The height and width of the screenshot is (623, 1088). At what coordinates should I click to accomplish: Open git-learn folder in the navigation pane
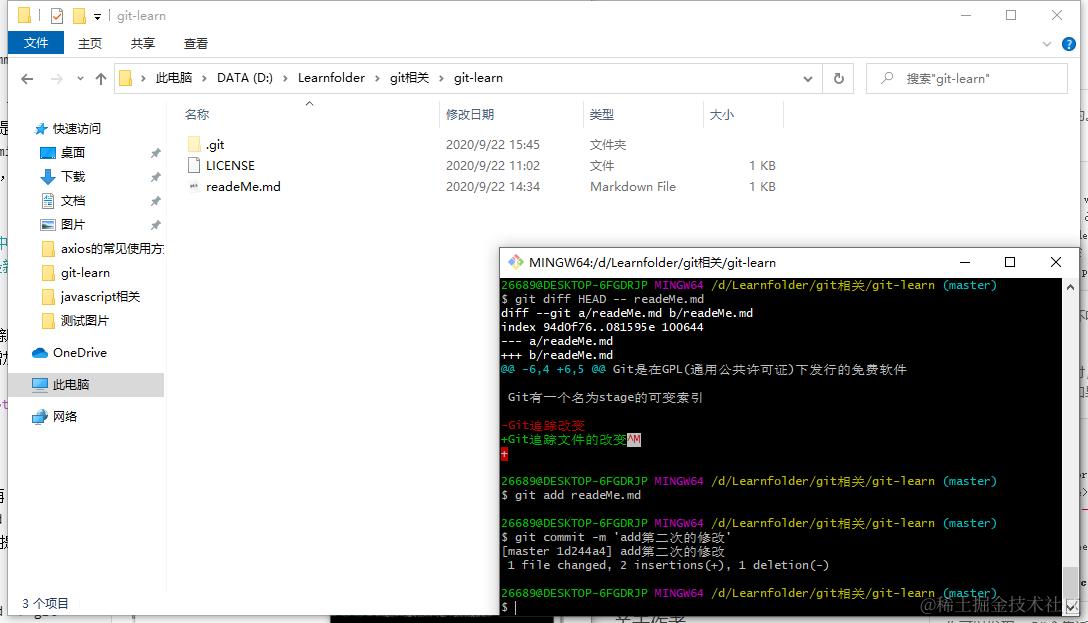pos(85,273)
